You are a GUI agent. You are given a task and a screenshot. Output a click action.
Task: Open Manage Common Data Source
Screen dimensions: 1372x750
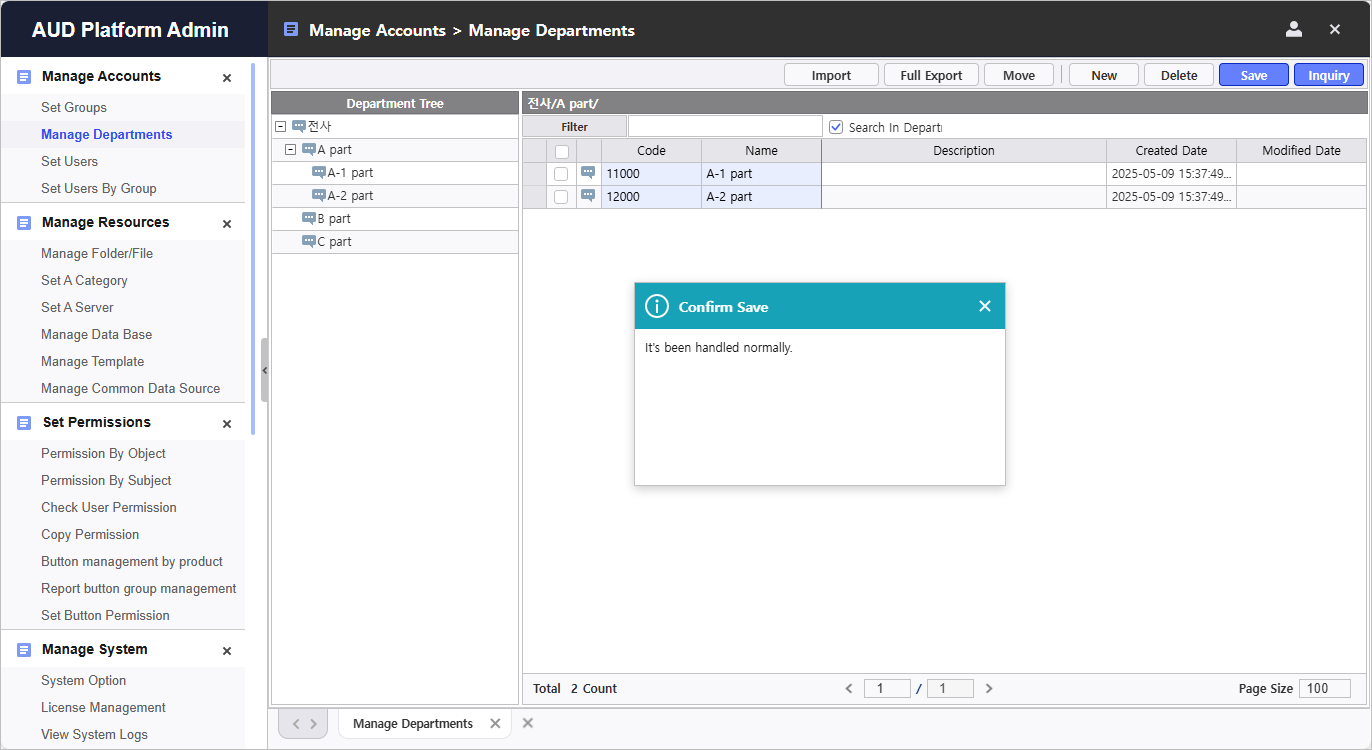click(x=130, y=388)
